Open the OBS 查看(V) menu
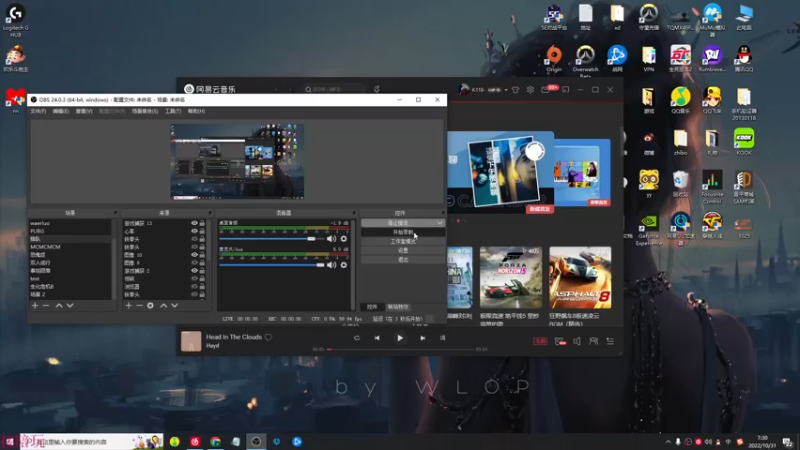The width and height of the screenshot is (800, 450). click(84, 111)
